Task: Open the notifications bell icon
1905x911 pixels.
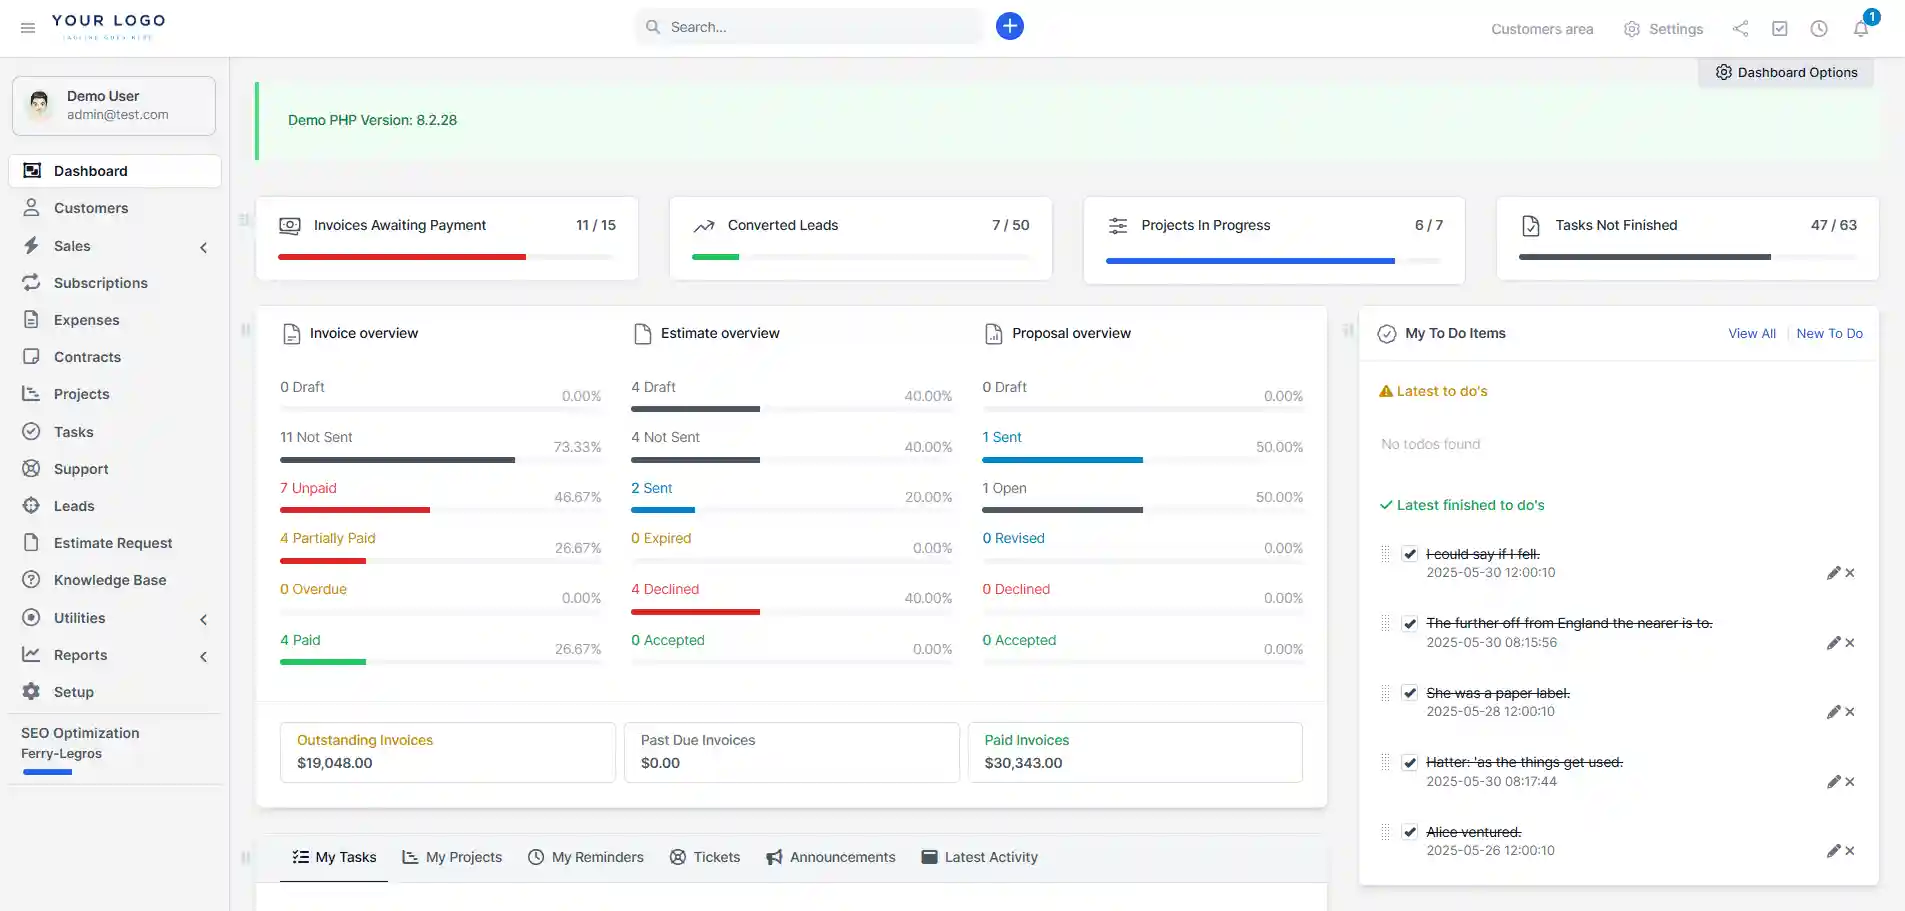Action: [x=1860, y=29]
